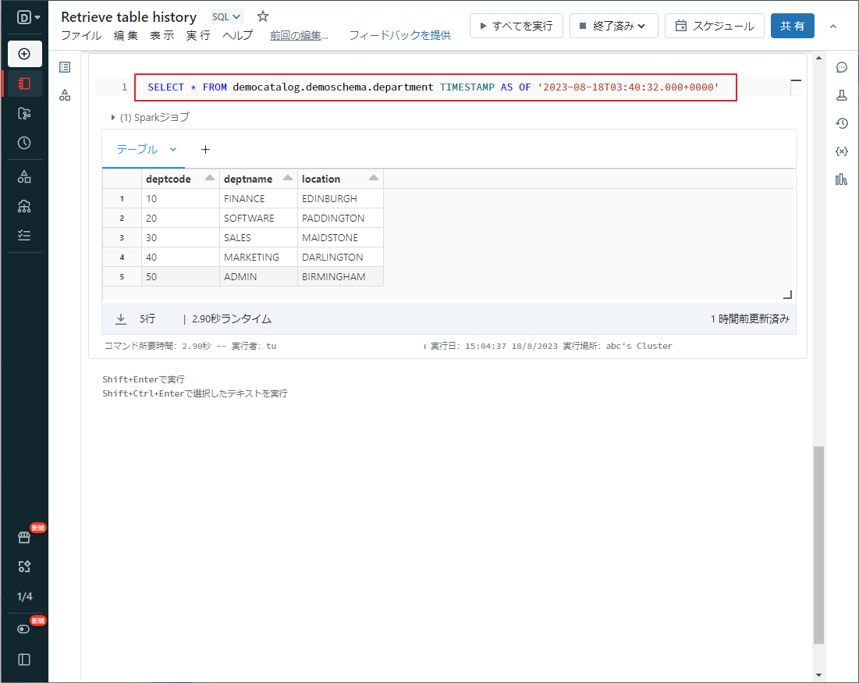Click the フィードバックを提供 link
Screen dimensions: 859x683
399,35
